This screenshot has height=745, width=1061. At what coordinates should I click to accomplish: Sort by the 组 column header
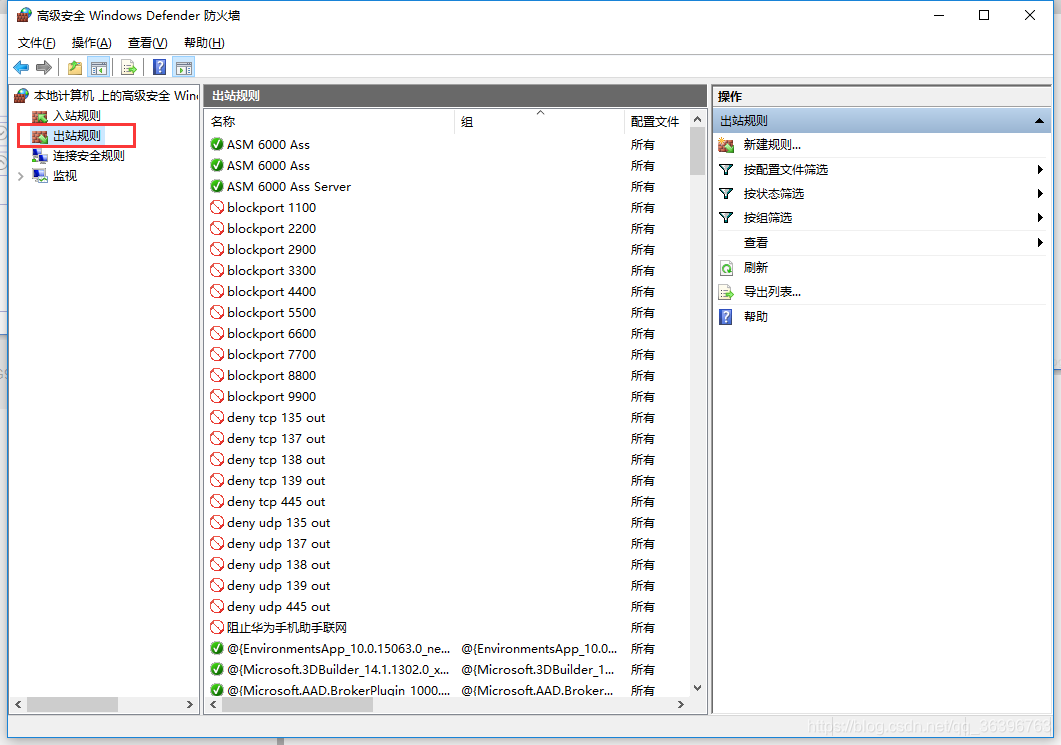pos(539,122)
